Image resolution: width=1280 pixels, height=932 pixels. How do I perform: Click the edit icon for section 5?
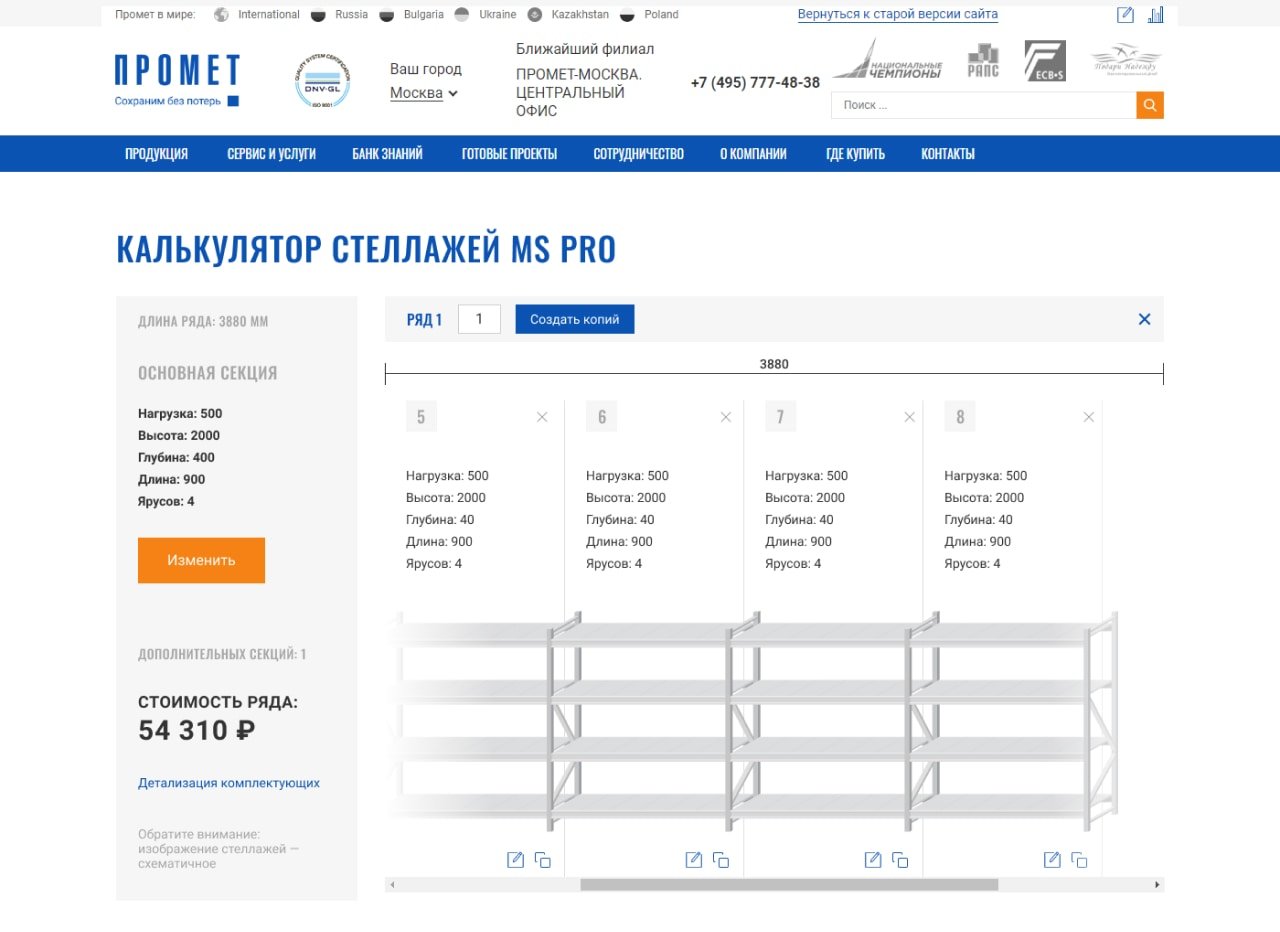click(515, 860)
